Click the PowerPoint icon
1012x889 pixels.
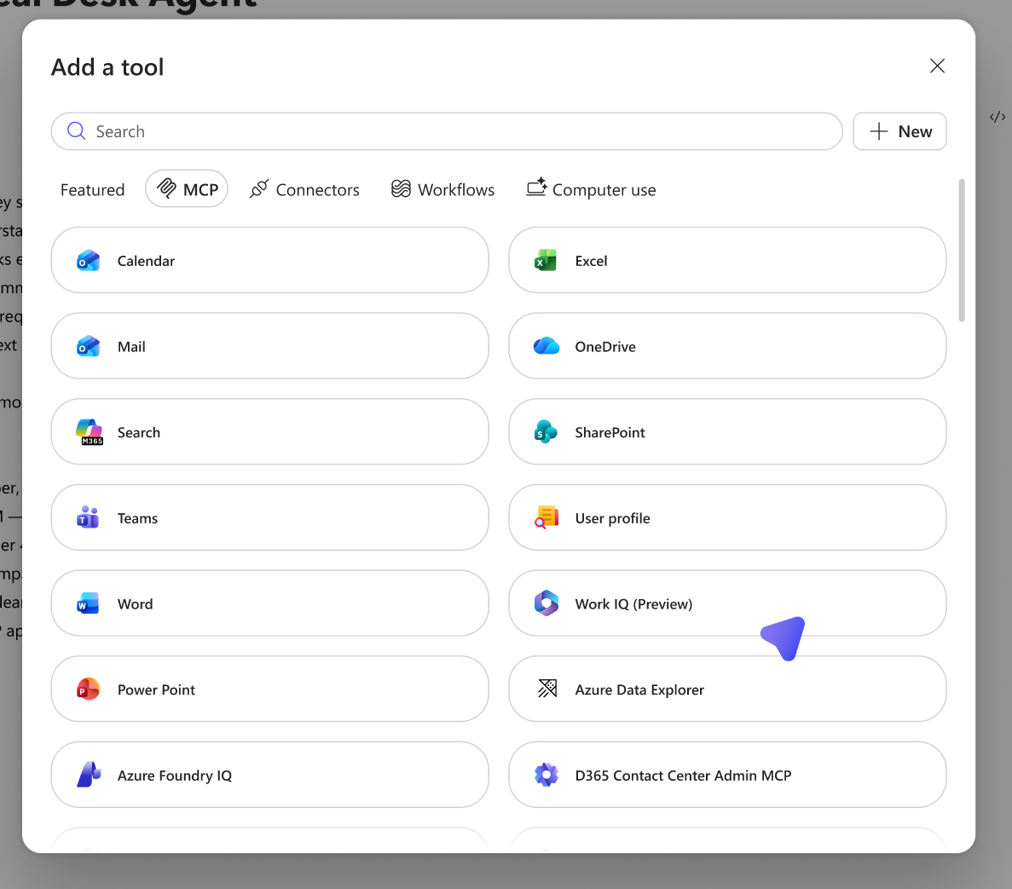tap(88, 690)
